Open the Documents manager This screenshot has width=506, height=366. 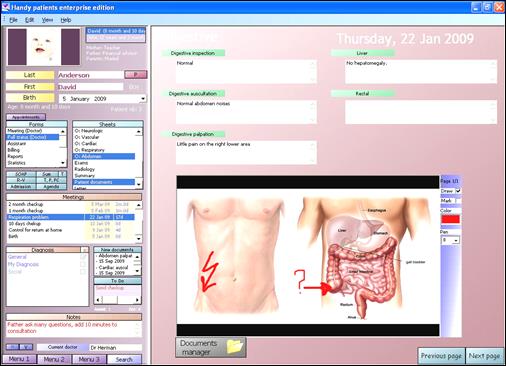211,347
